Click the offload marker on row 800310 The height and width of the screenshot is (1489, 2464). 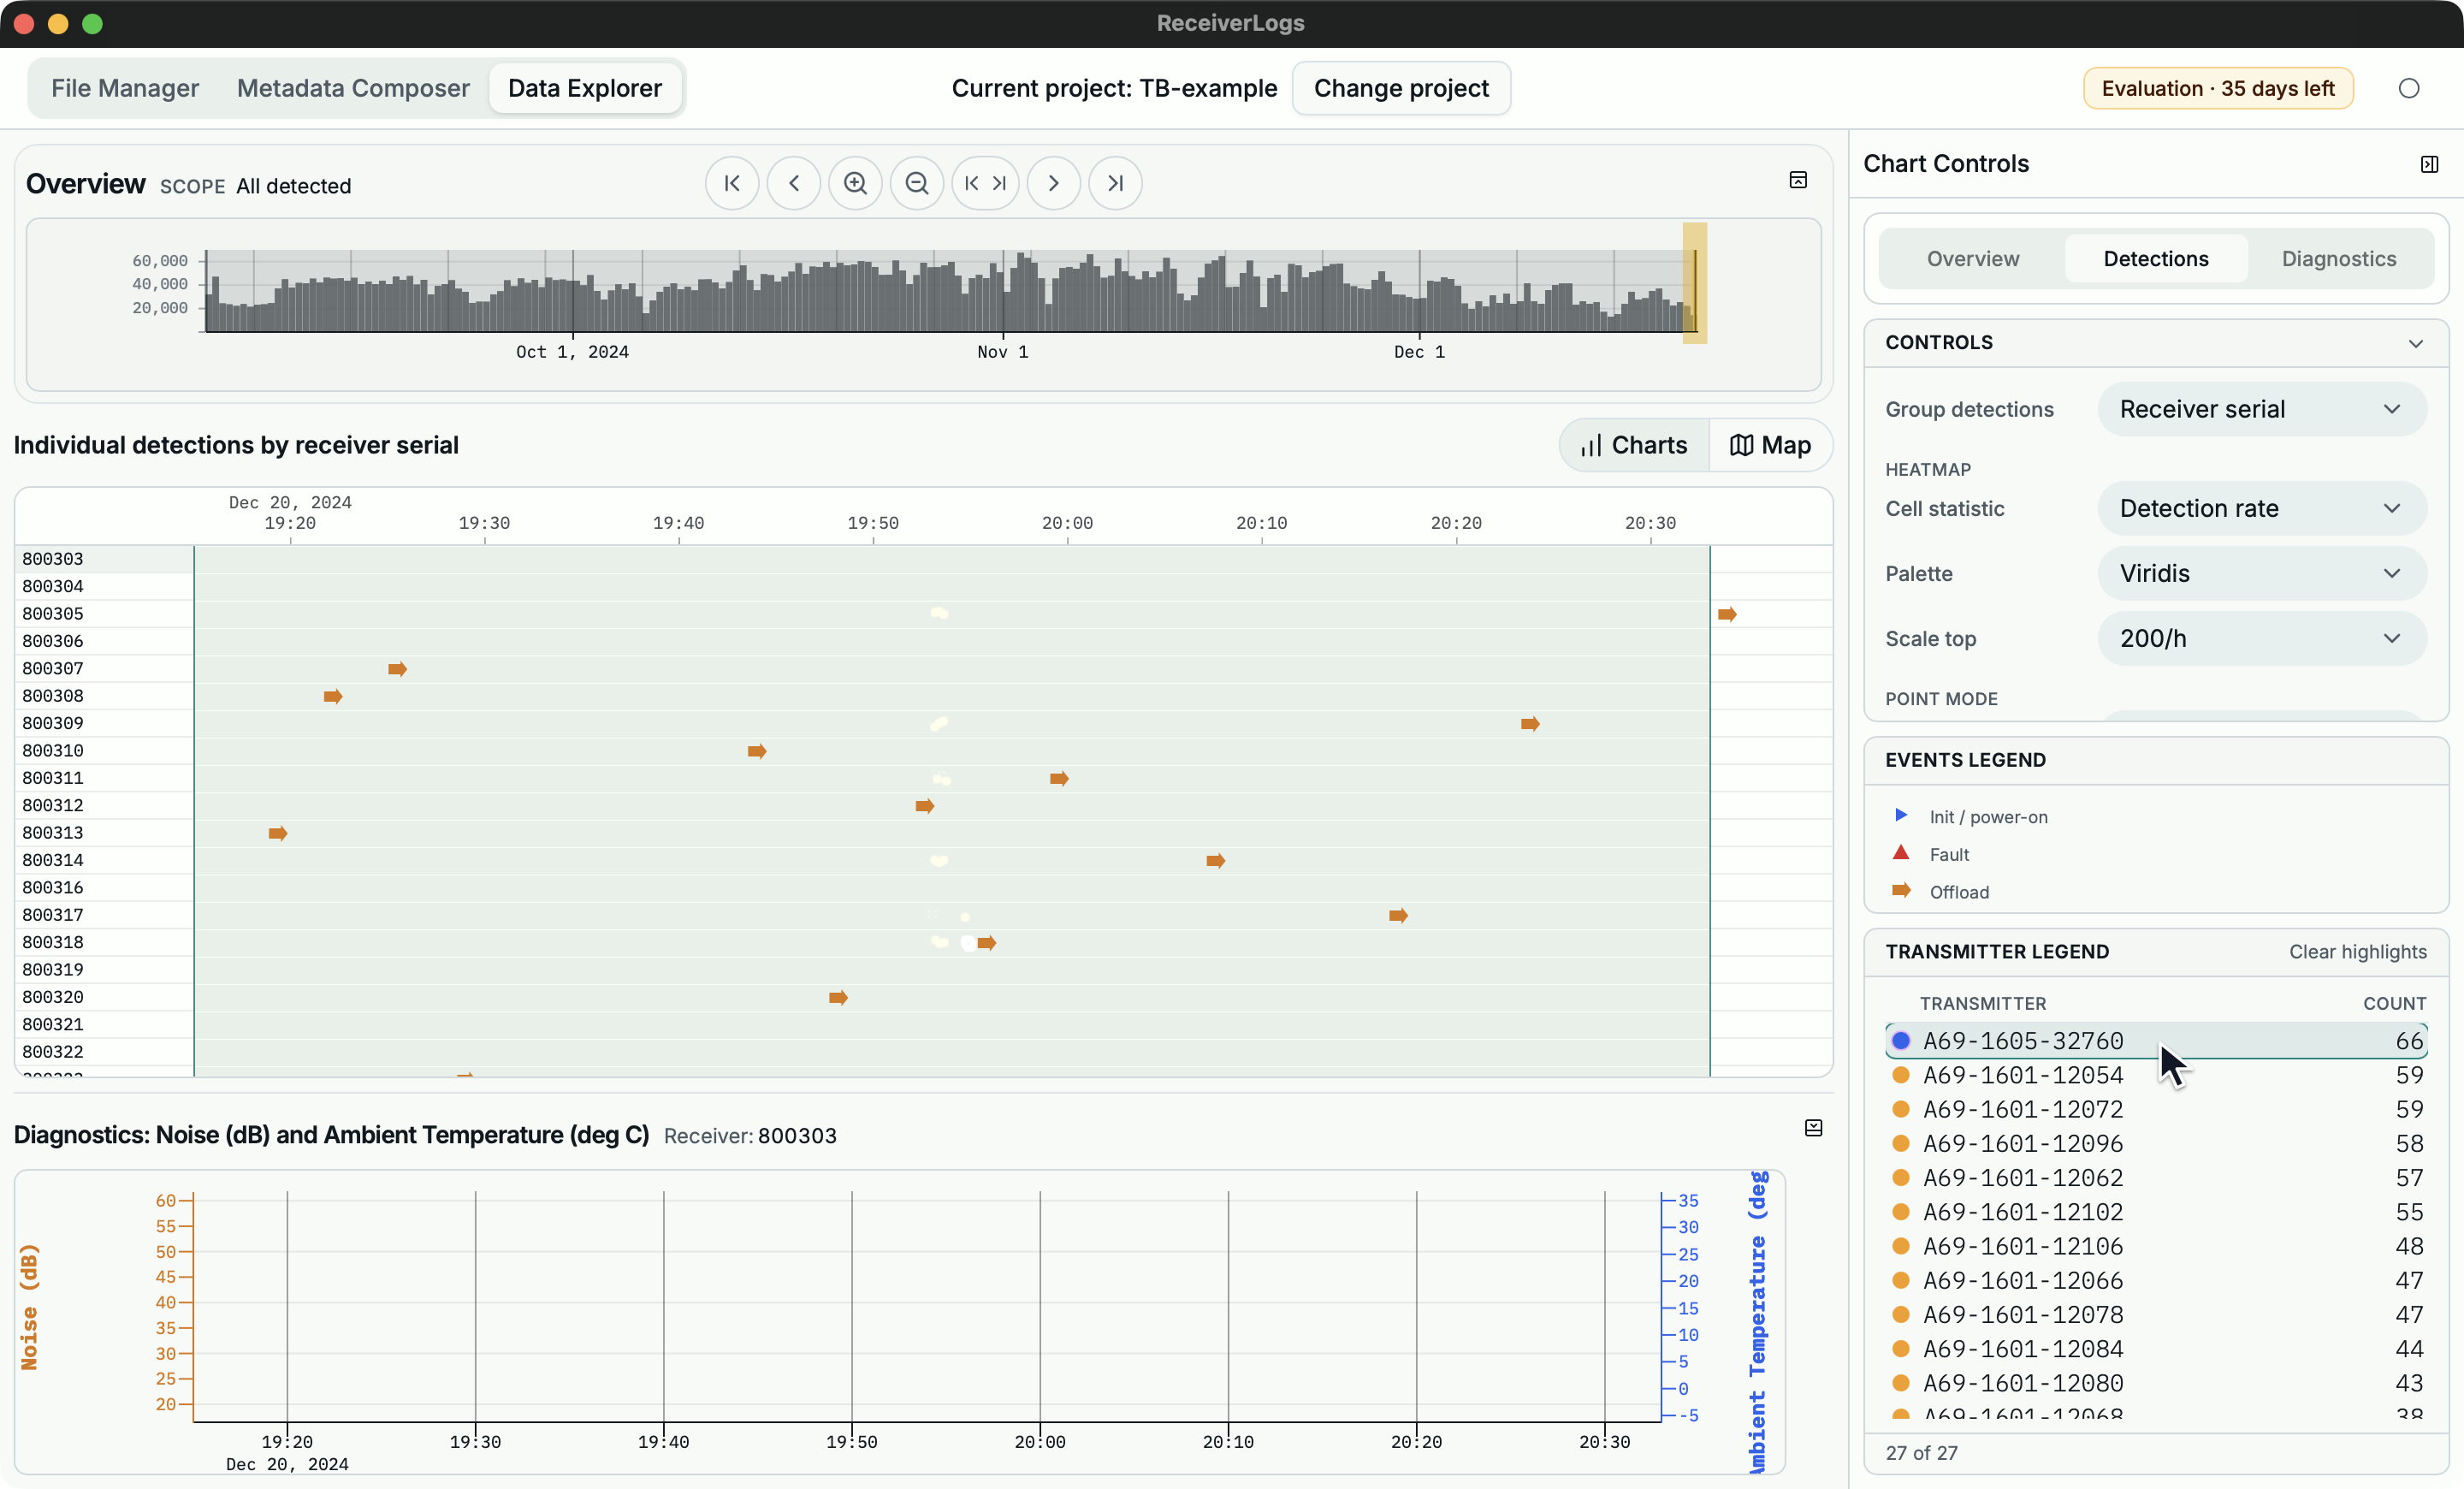[x=757, y=751]
